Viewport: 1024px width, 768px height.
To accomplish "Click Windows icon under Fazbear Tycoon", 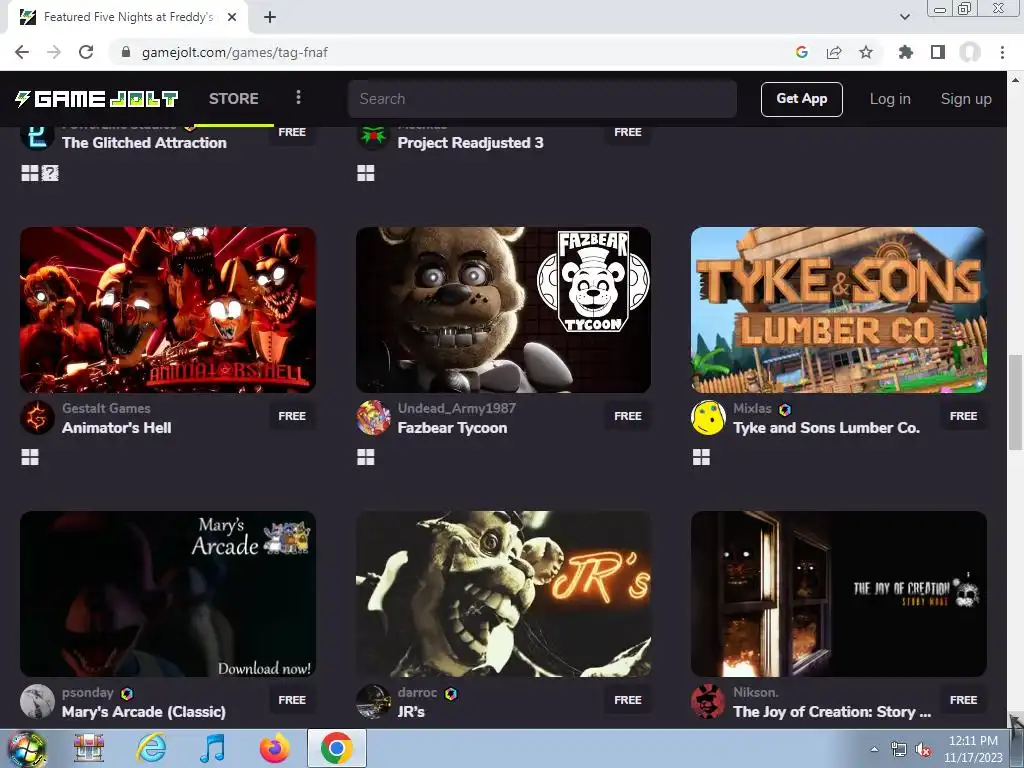I will 366,457.
